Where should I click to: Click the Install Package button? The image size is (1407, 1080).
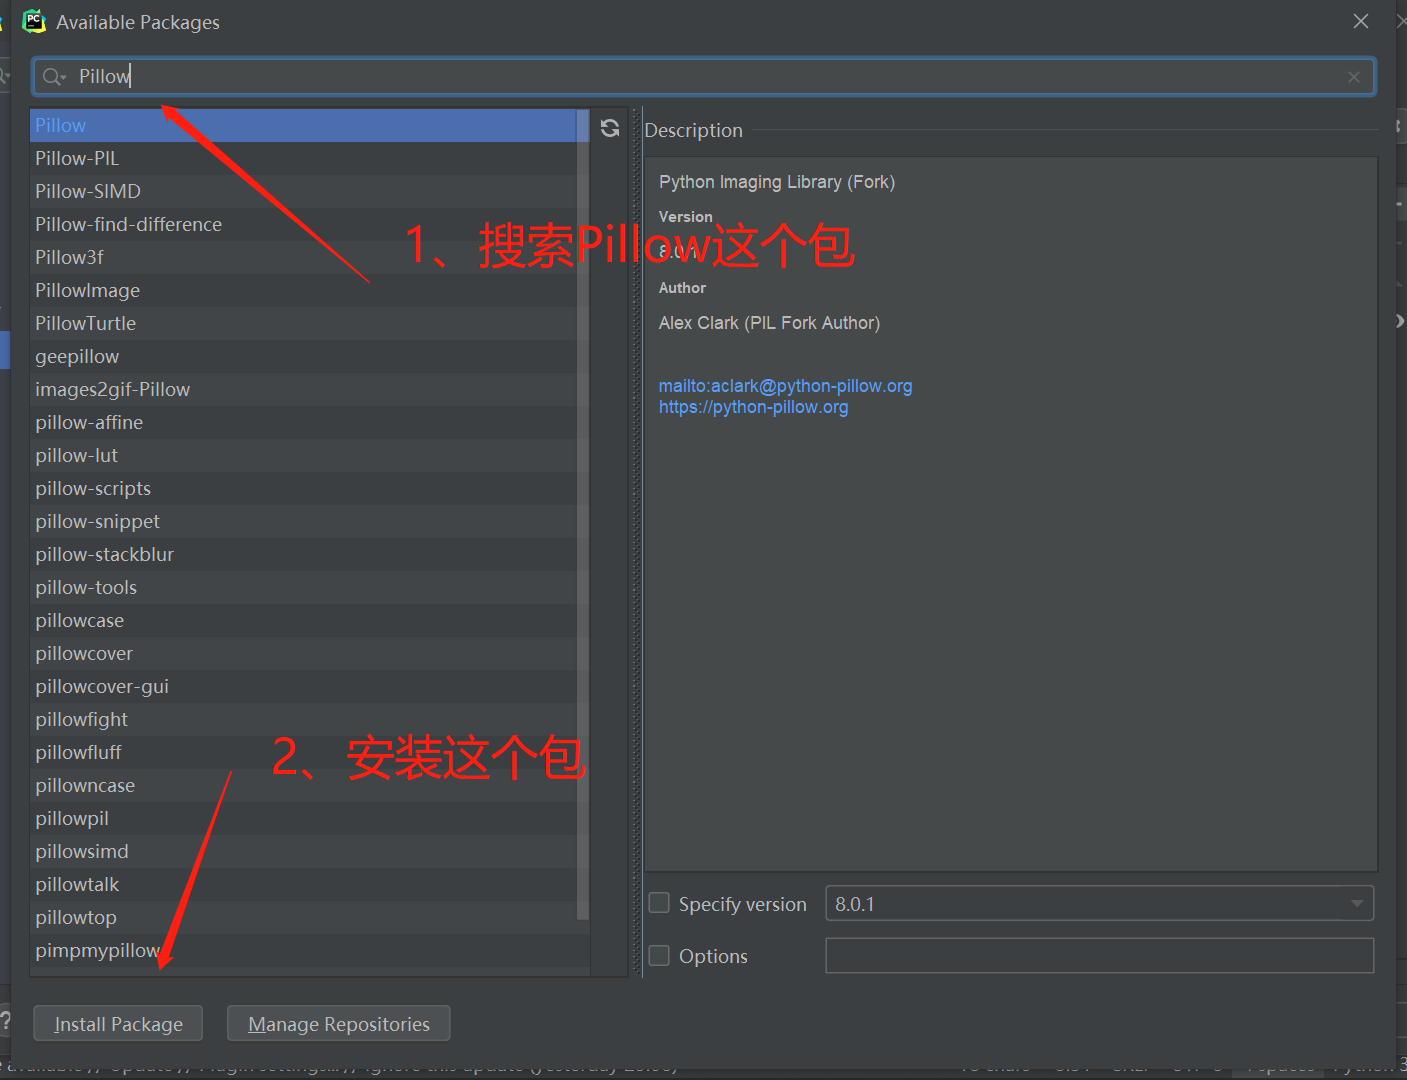point(117,1023)
